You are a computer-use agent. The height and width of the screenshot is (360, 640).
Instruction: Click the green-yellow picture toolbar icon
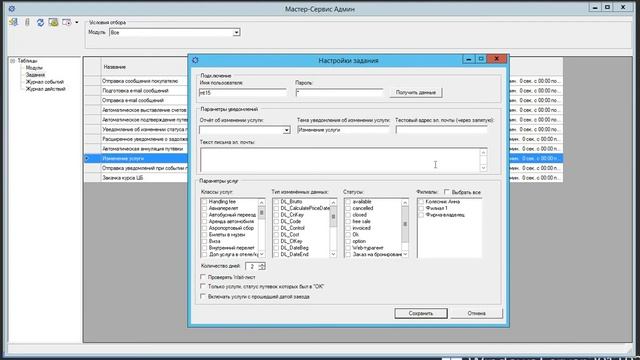(53, 22)
